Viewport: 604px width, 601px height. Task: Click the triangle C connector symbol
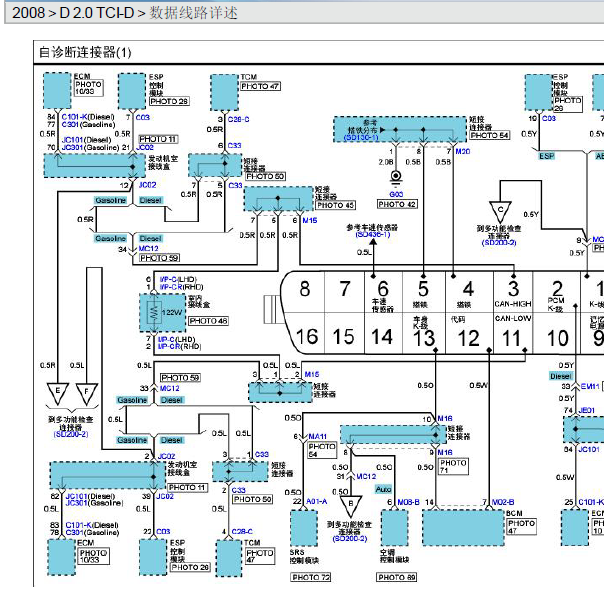500,212
